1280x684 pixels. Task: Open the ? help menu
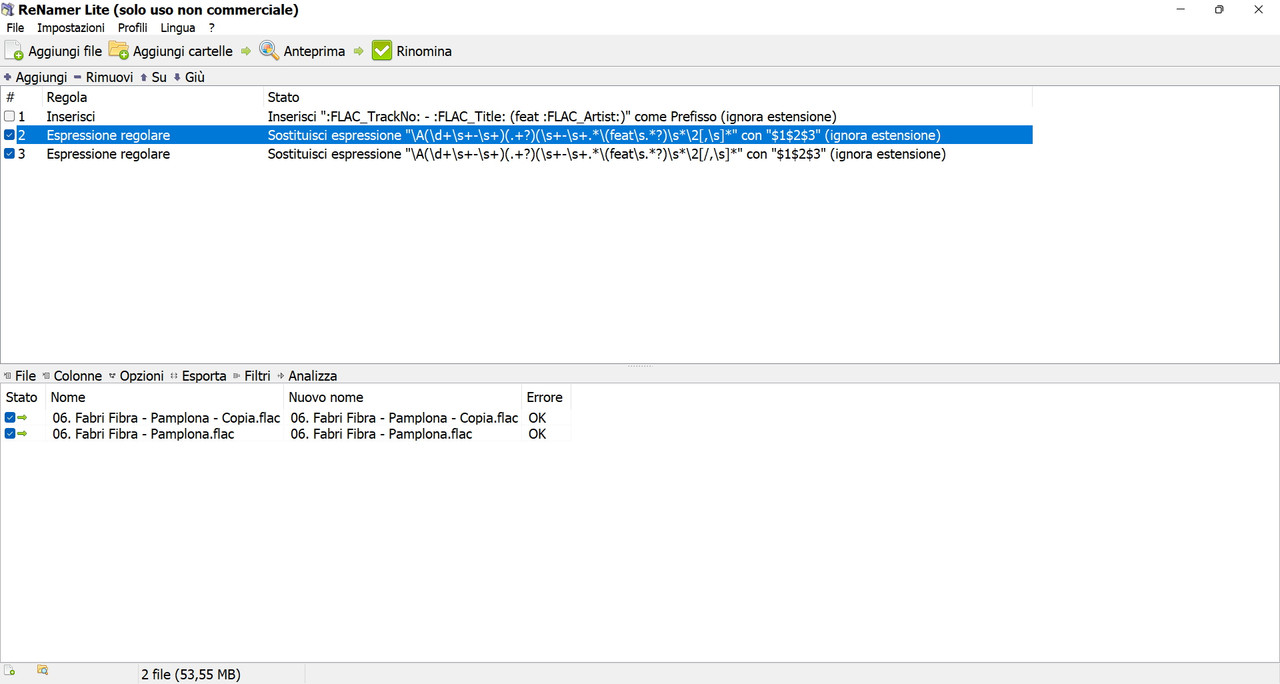pyautogui.click(x=212, y=28)
